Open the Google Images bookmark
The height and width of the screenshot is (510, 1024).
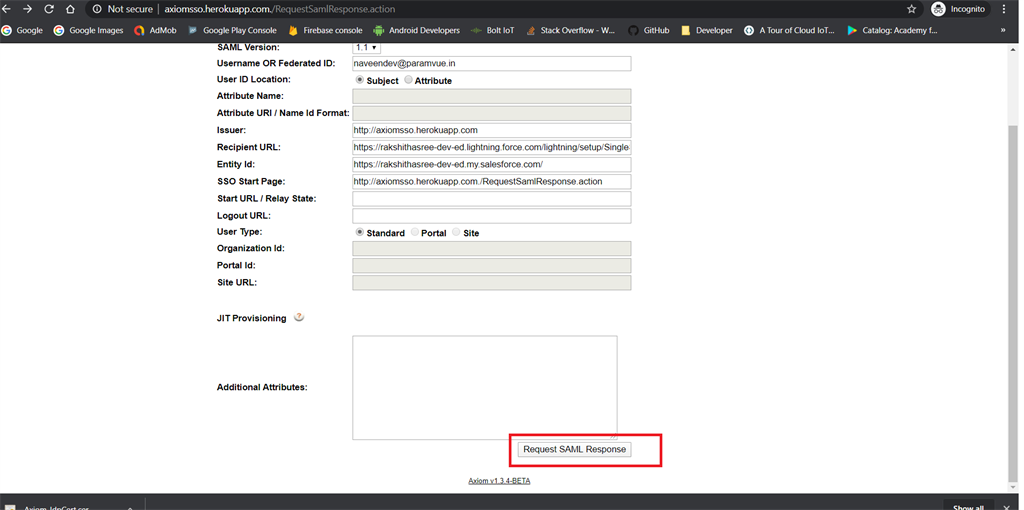[x=88, y=30]
